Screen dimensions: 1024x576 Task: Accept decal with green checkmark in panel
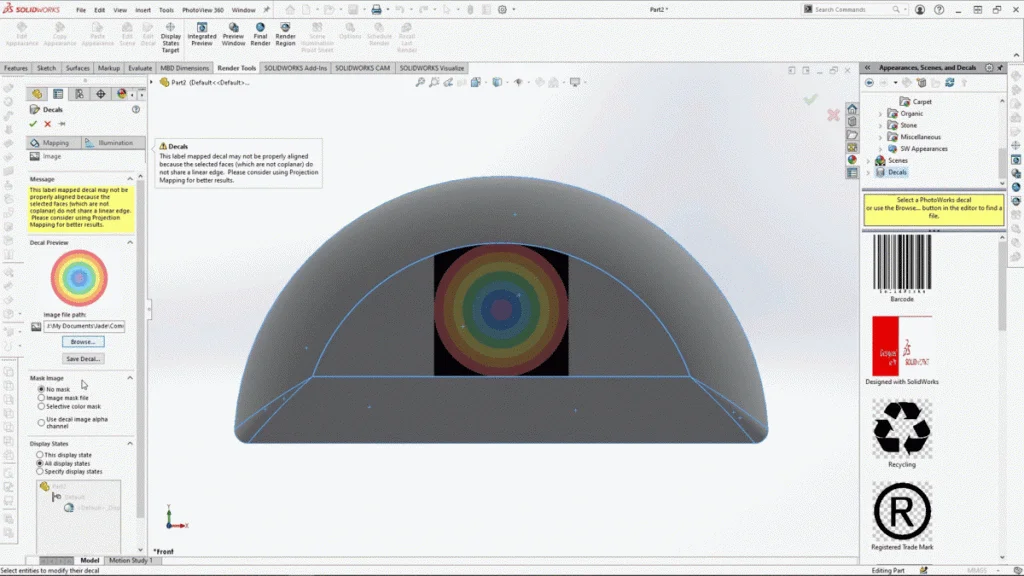click(33, 124)
